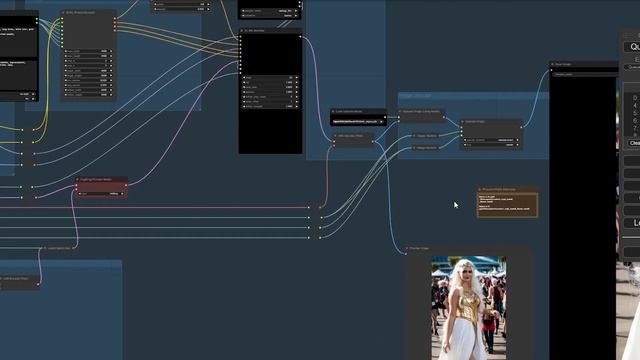The width and height of the screenshot is (640, 360).
Task: Collapse the gray many-widget node's title dot
Action: (x=63, y=13)
